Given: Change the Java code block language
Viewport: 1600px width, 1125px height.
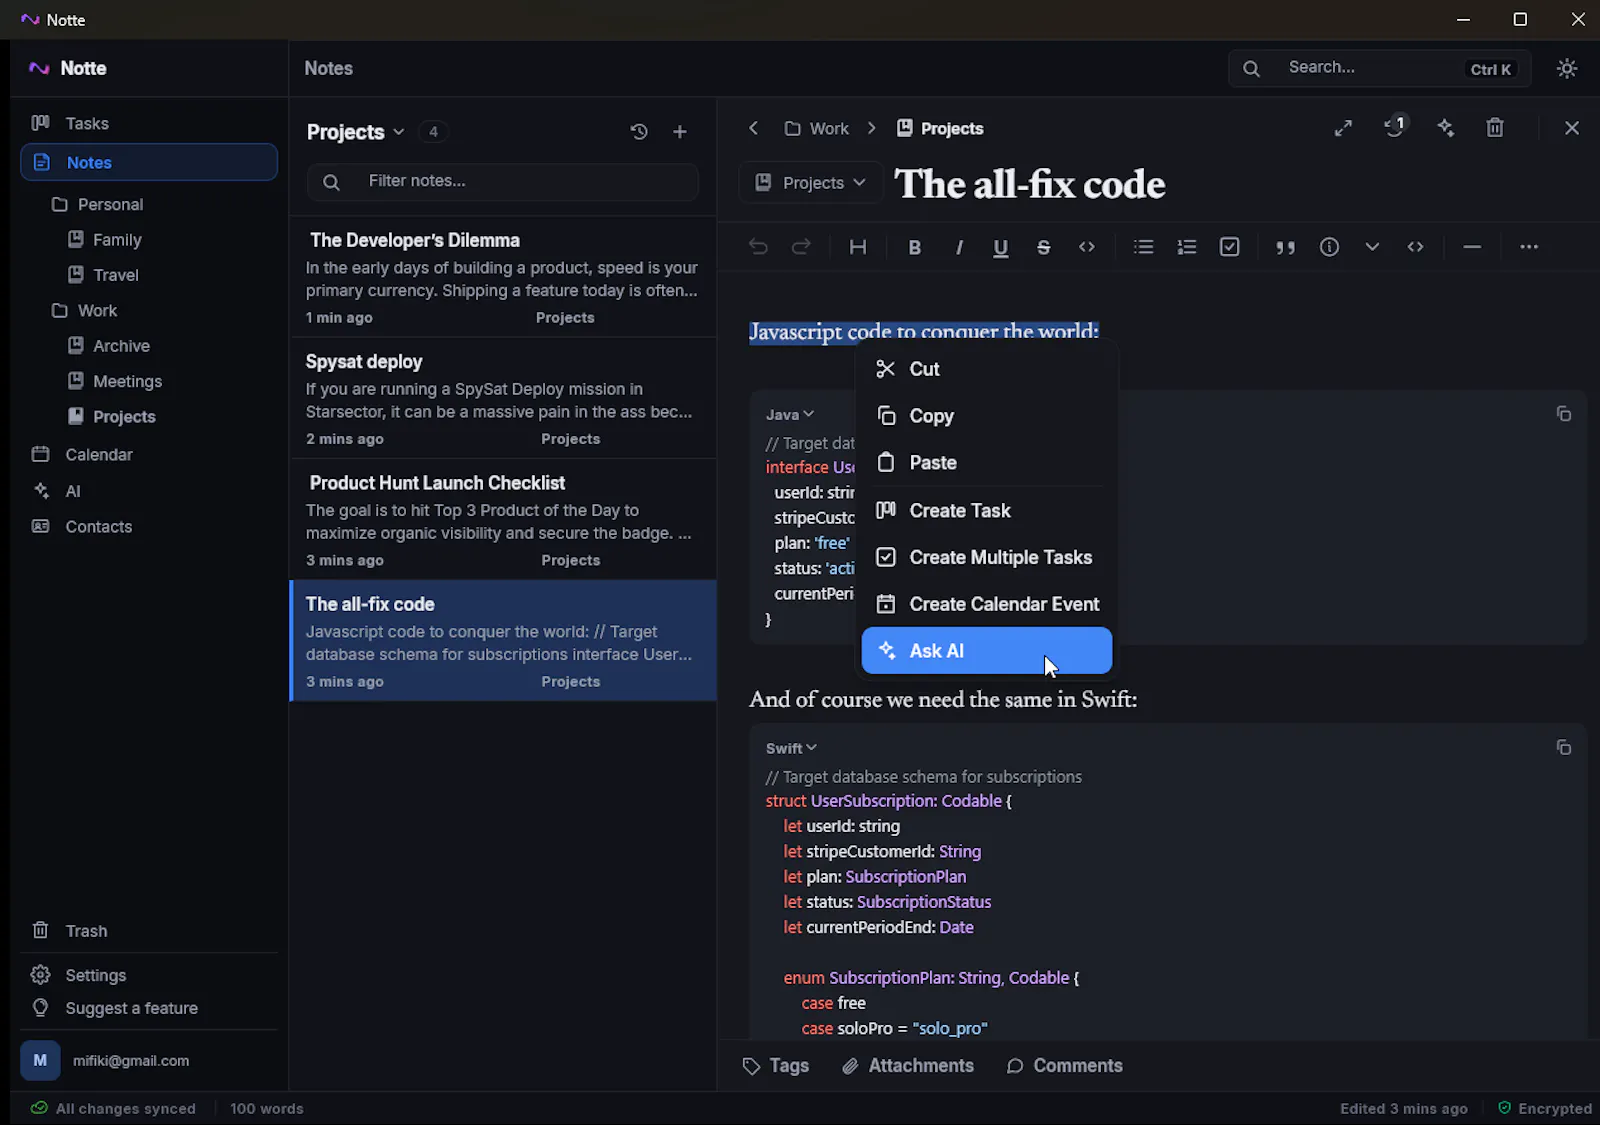Looking at the screenshot, I should coord(789,414).
